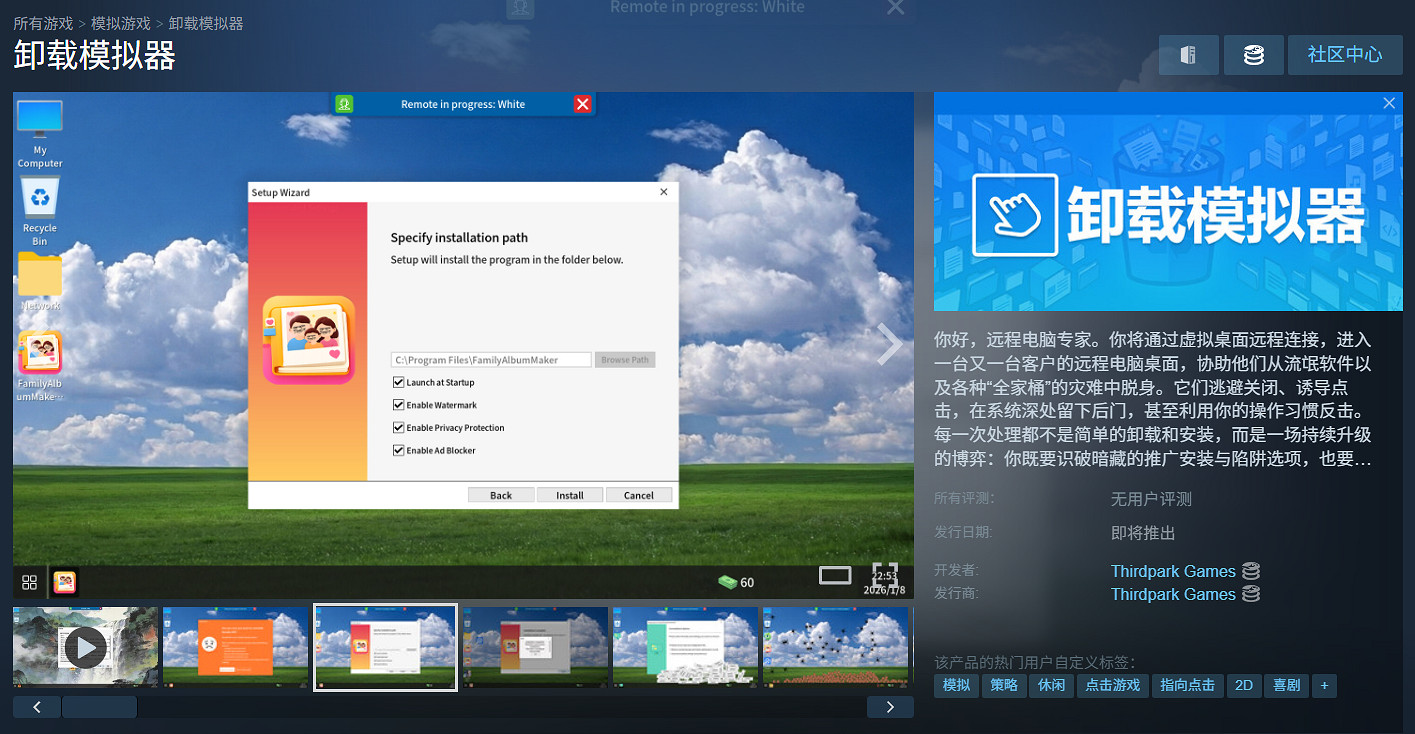Enter fullscreen with the bracket icon
This screenshot has height=734, width=1415.
coord(884,575)
